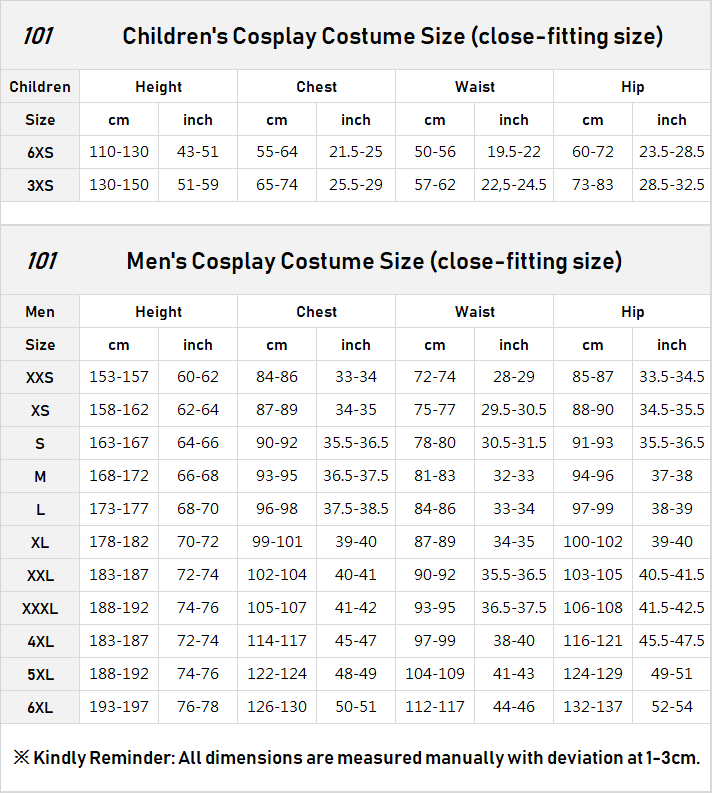712x793 pixels.
Task: Click the 4XL size row label
Action: tap(40, 641)
